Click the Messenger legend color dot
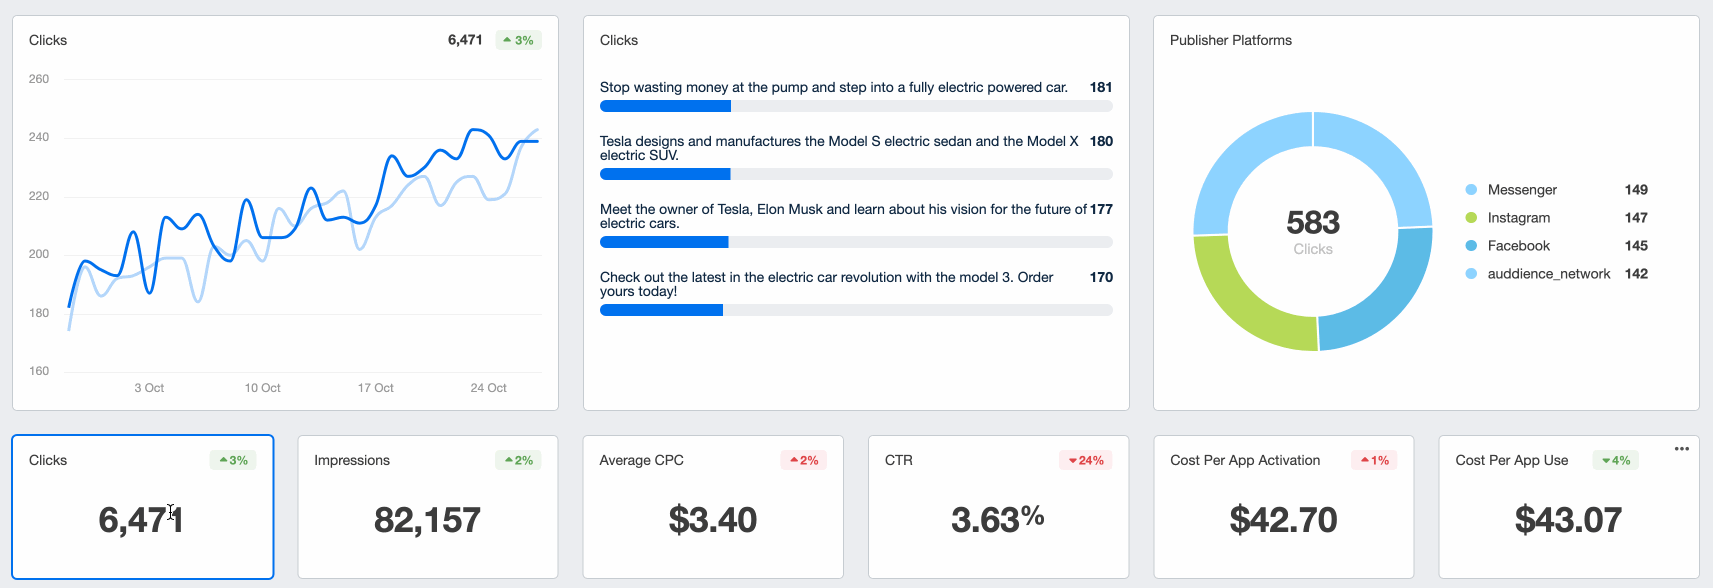The image size is (1713, 588). point(1471,190)
